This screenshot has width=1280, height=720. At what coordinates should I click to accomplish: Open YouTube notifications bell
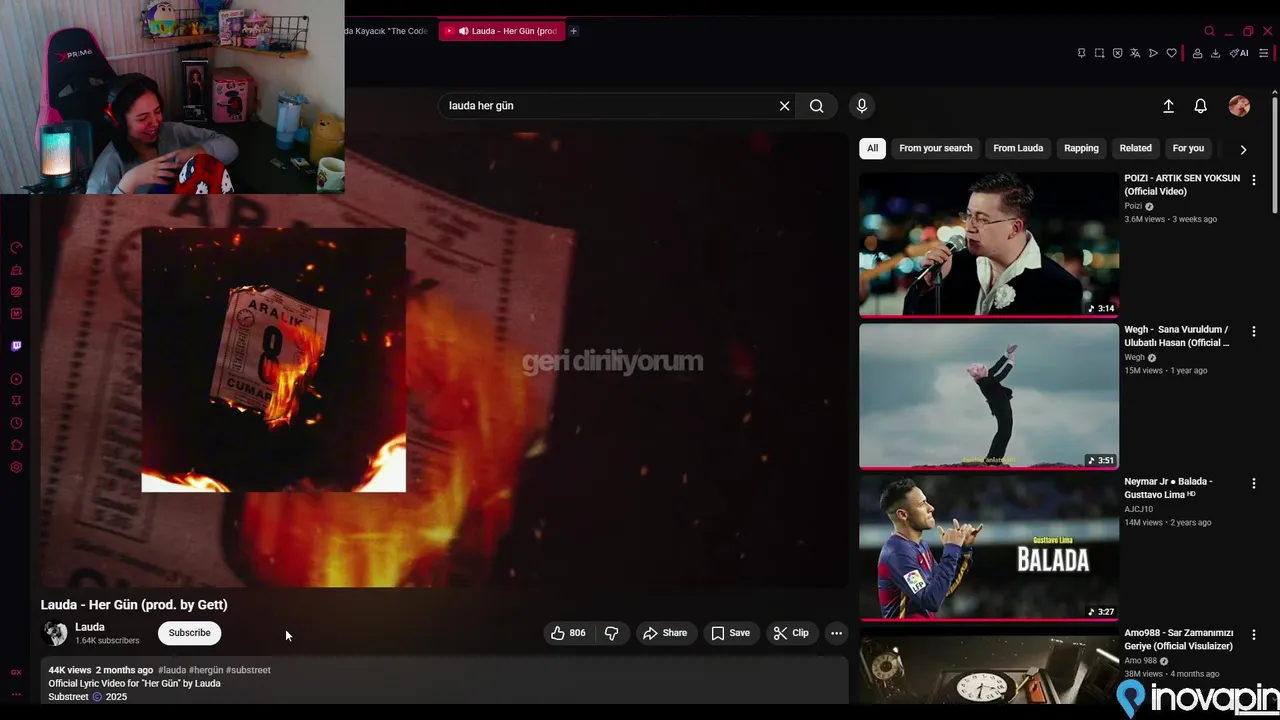1201,106
